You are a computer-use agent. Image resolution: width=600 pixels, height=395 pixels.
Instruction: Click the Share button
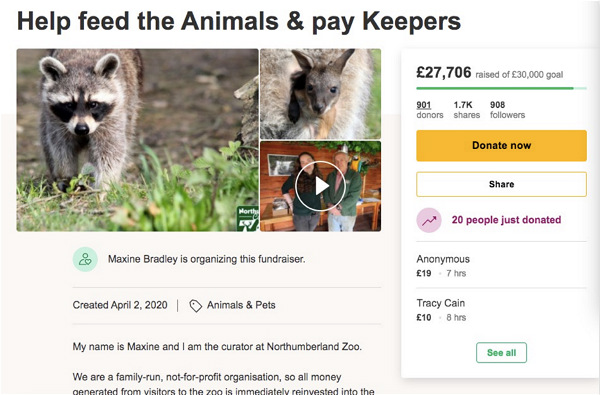coord(501,184)
